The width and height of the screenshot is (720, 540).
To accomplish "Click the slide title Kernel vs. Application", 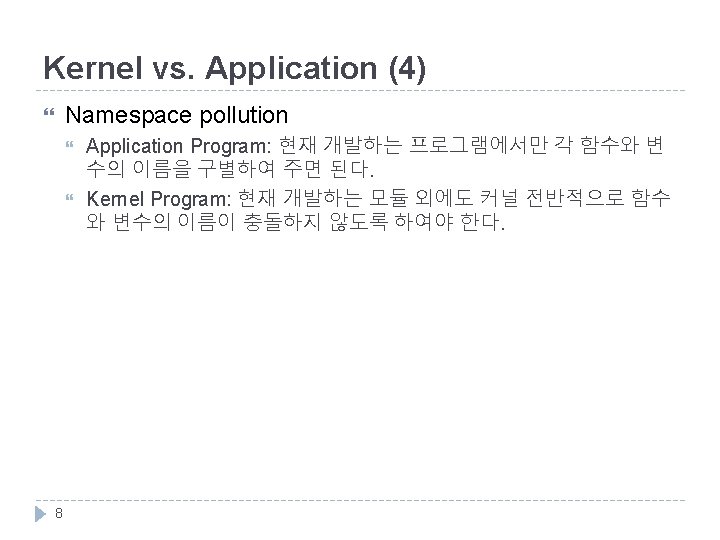I will click(235, 69).
